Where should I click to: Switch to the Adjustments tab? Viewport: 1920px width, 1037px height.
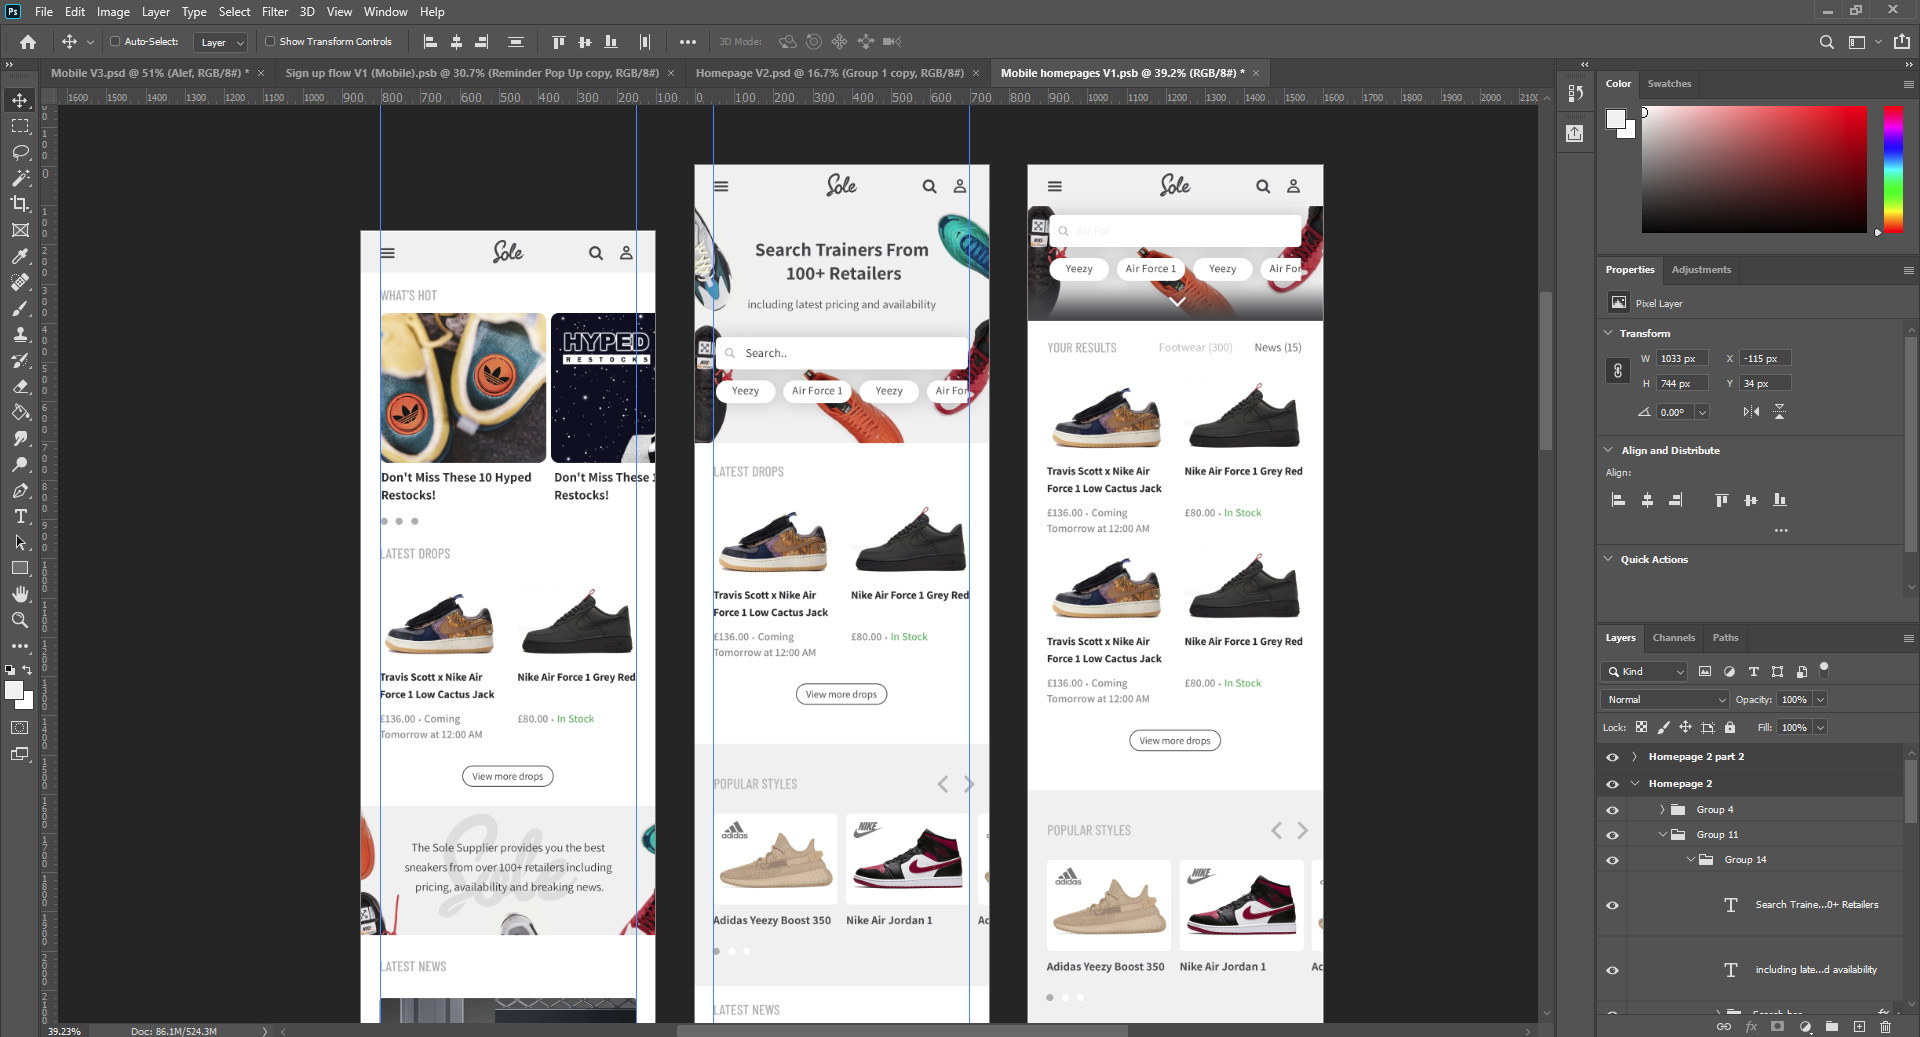(x=1701, y=270)
